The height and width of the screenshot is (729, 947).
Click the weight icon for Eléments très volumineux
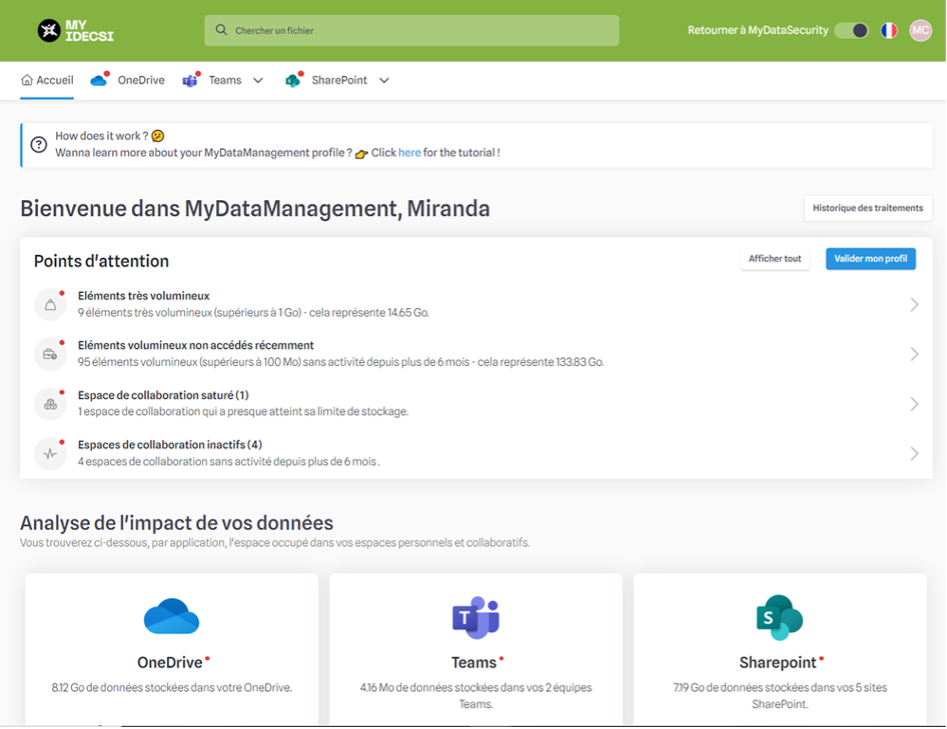click(x=50, y=304)
